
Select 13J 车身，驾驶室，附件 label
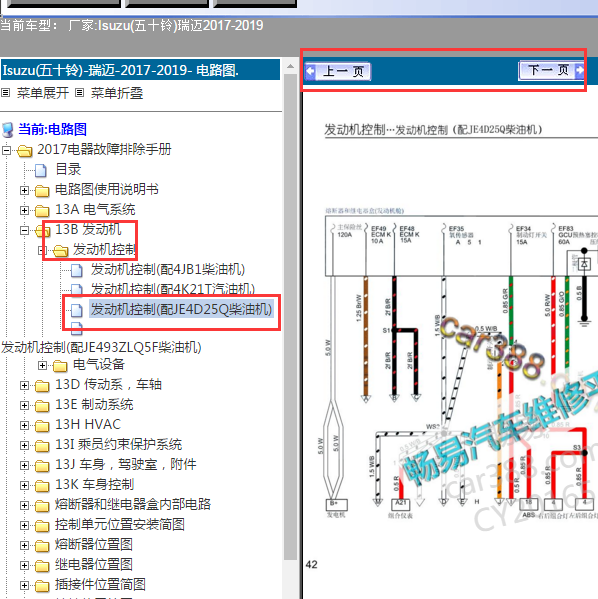126,464
